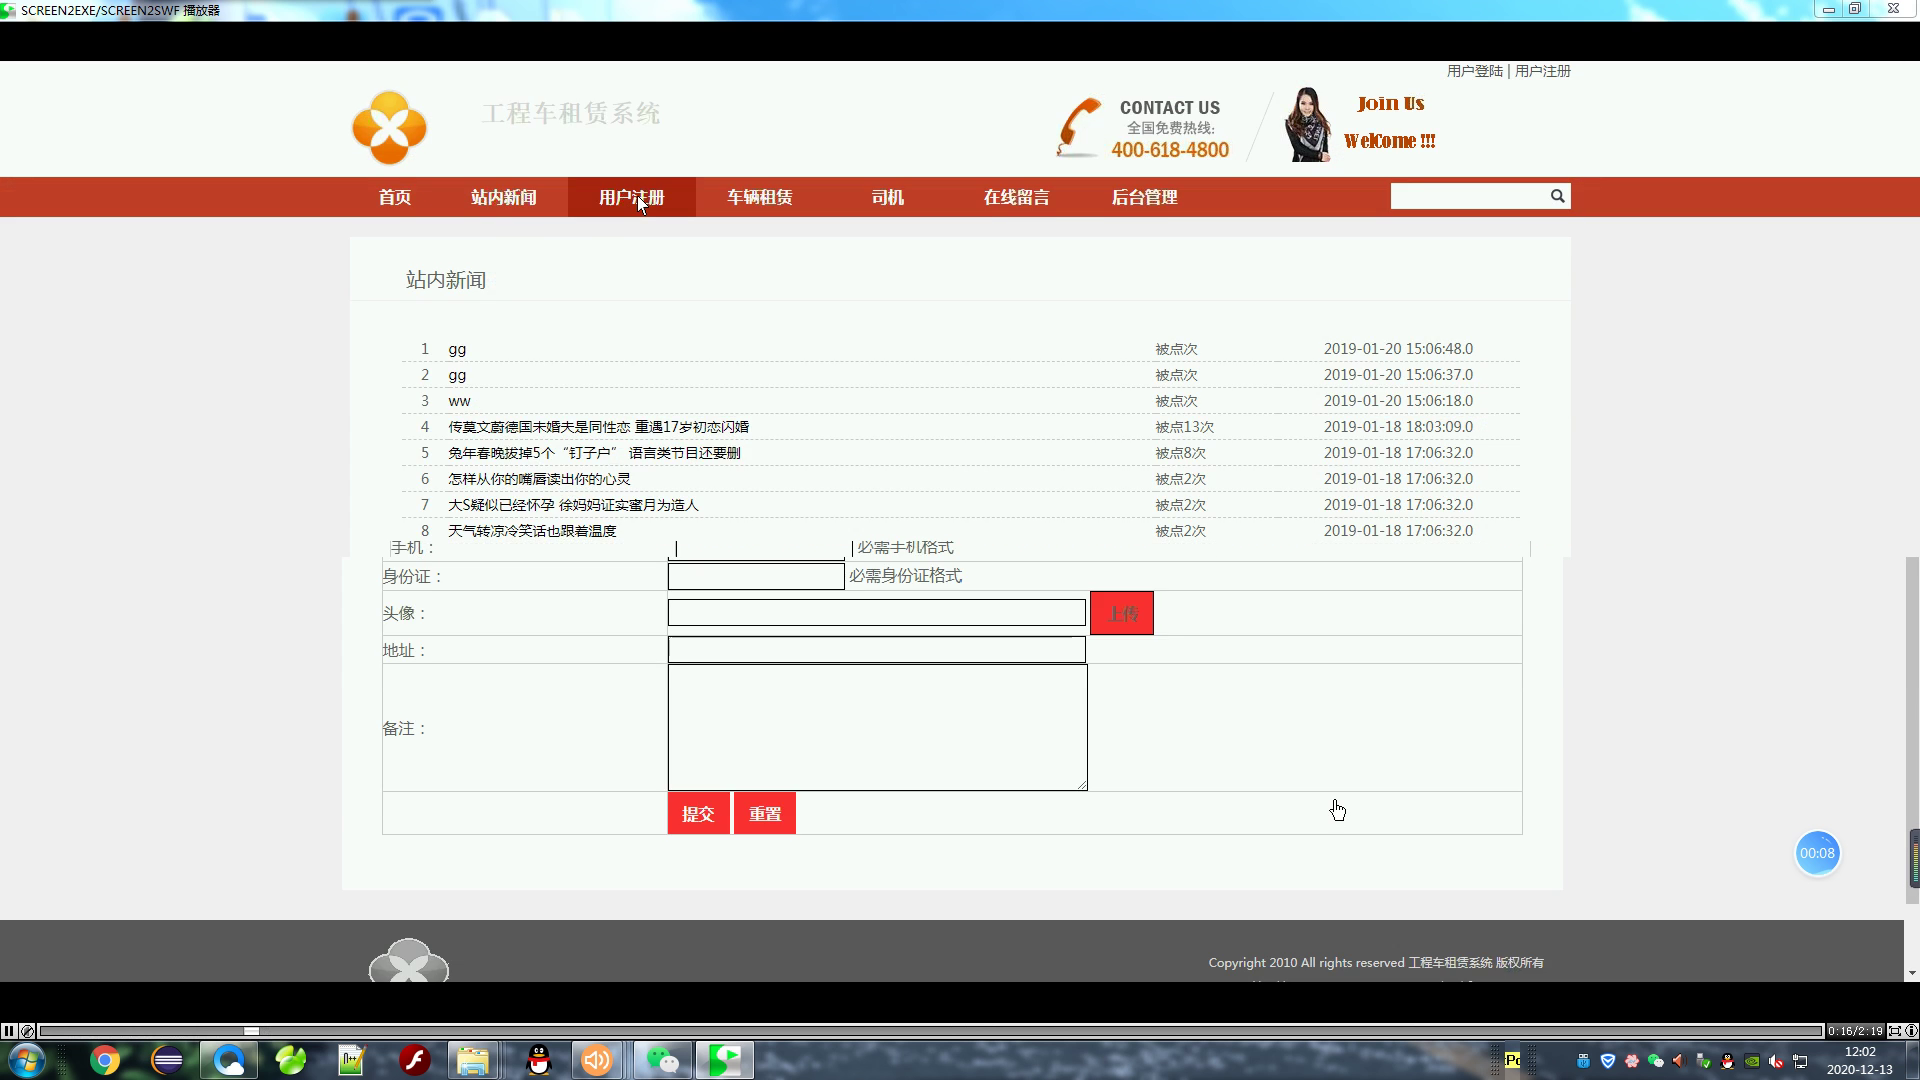Click the Join Us woman banner image
The image size is (1920, 1080).
tap(1307, 125)
